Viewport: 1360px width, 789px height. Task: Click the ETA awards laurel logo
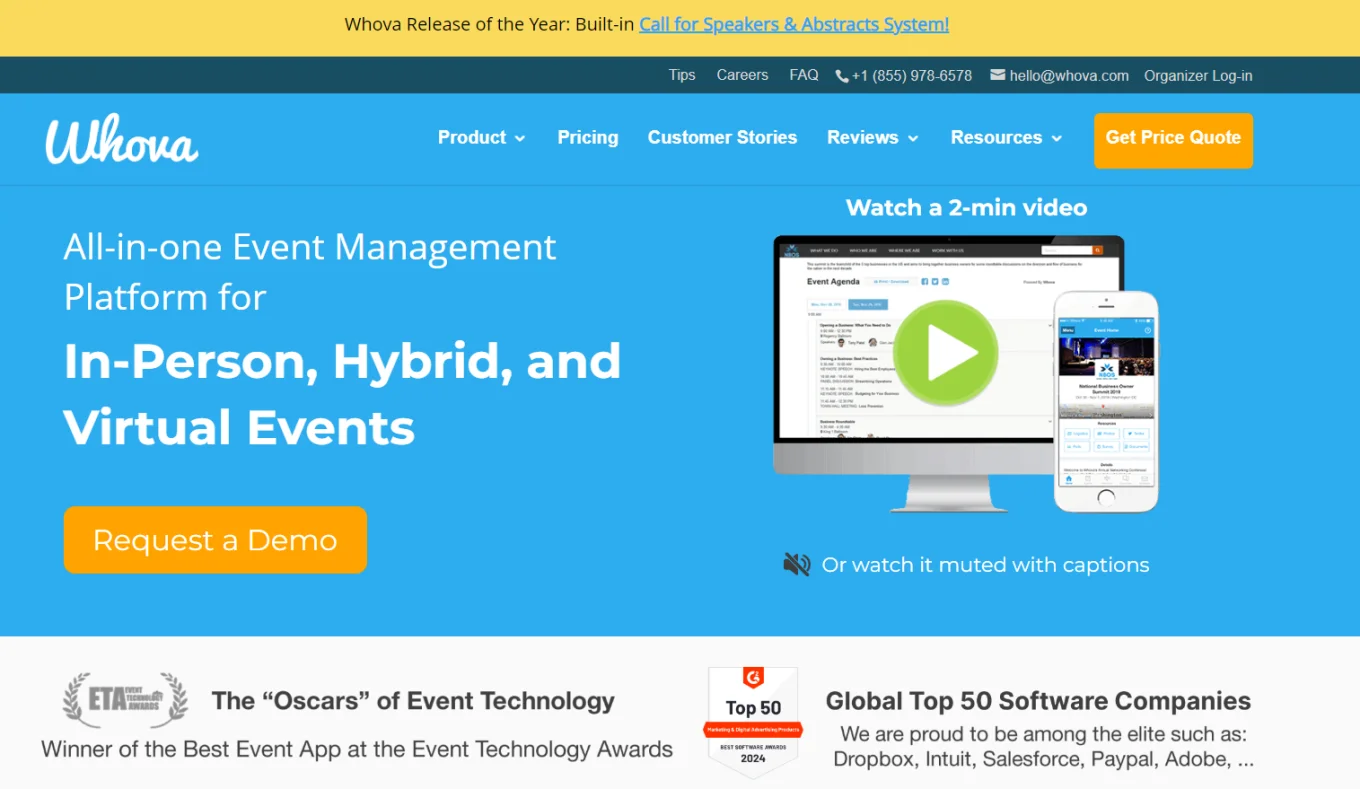tap(125, 699)
